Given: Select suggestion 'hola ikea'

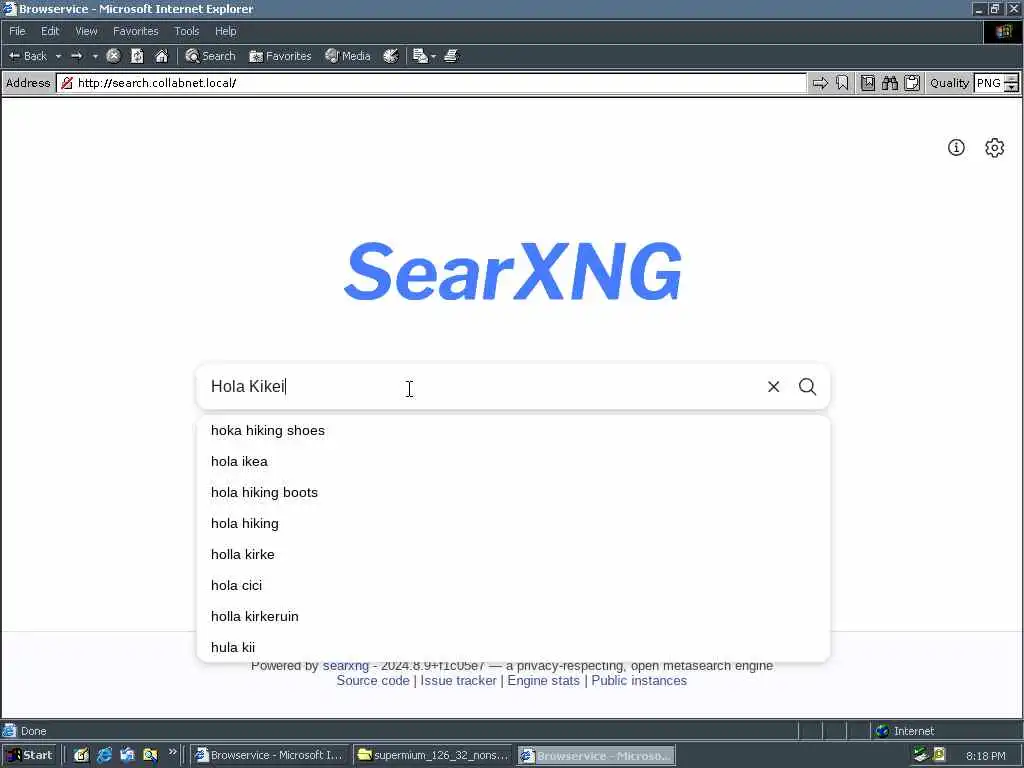Looking at the screenshot, I should tap(513, 461).
